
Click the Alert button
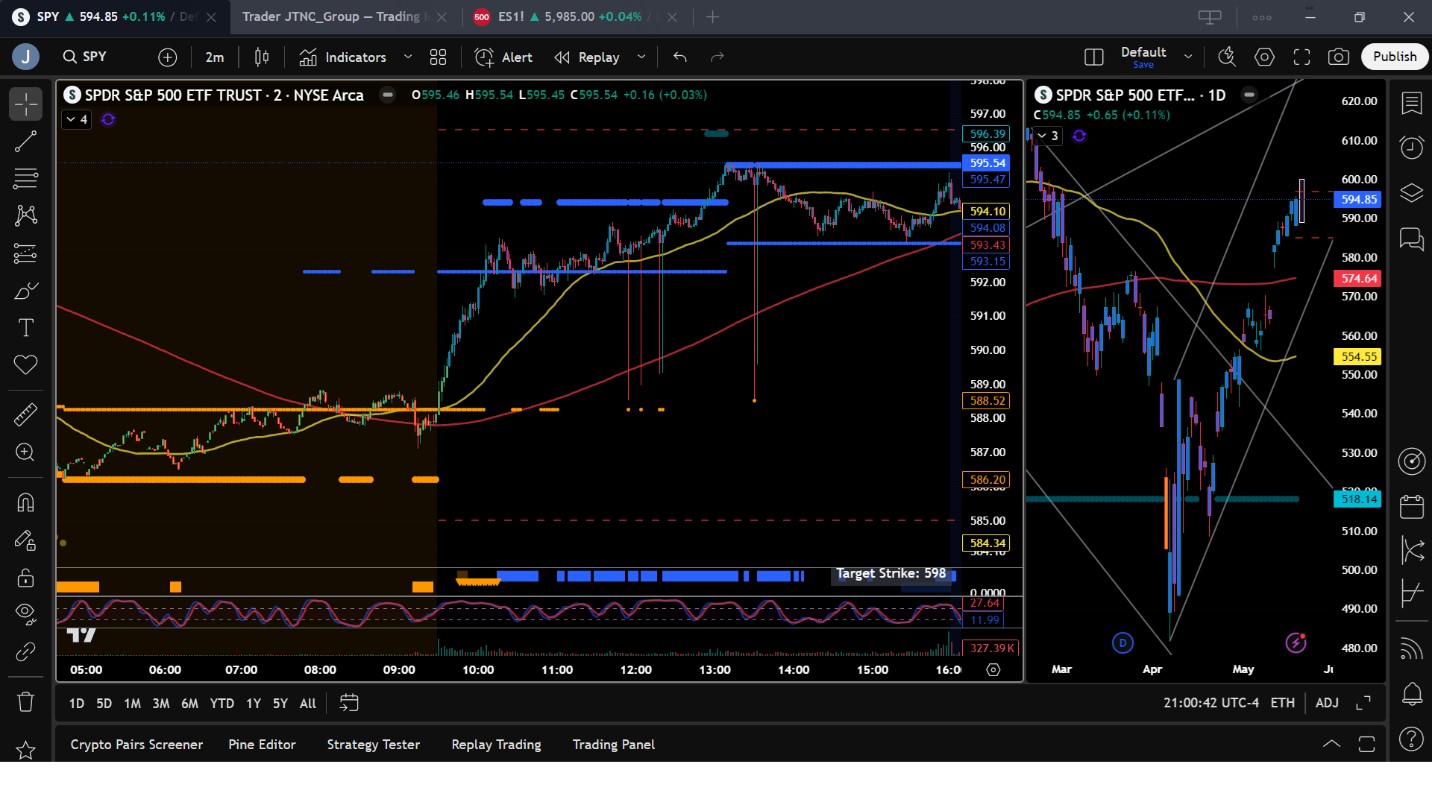pos(504,57)
